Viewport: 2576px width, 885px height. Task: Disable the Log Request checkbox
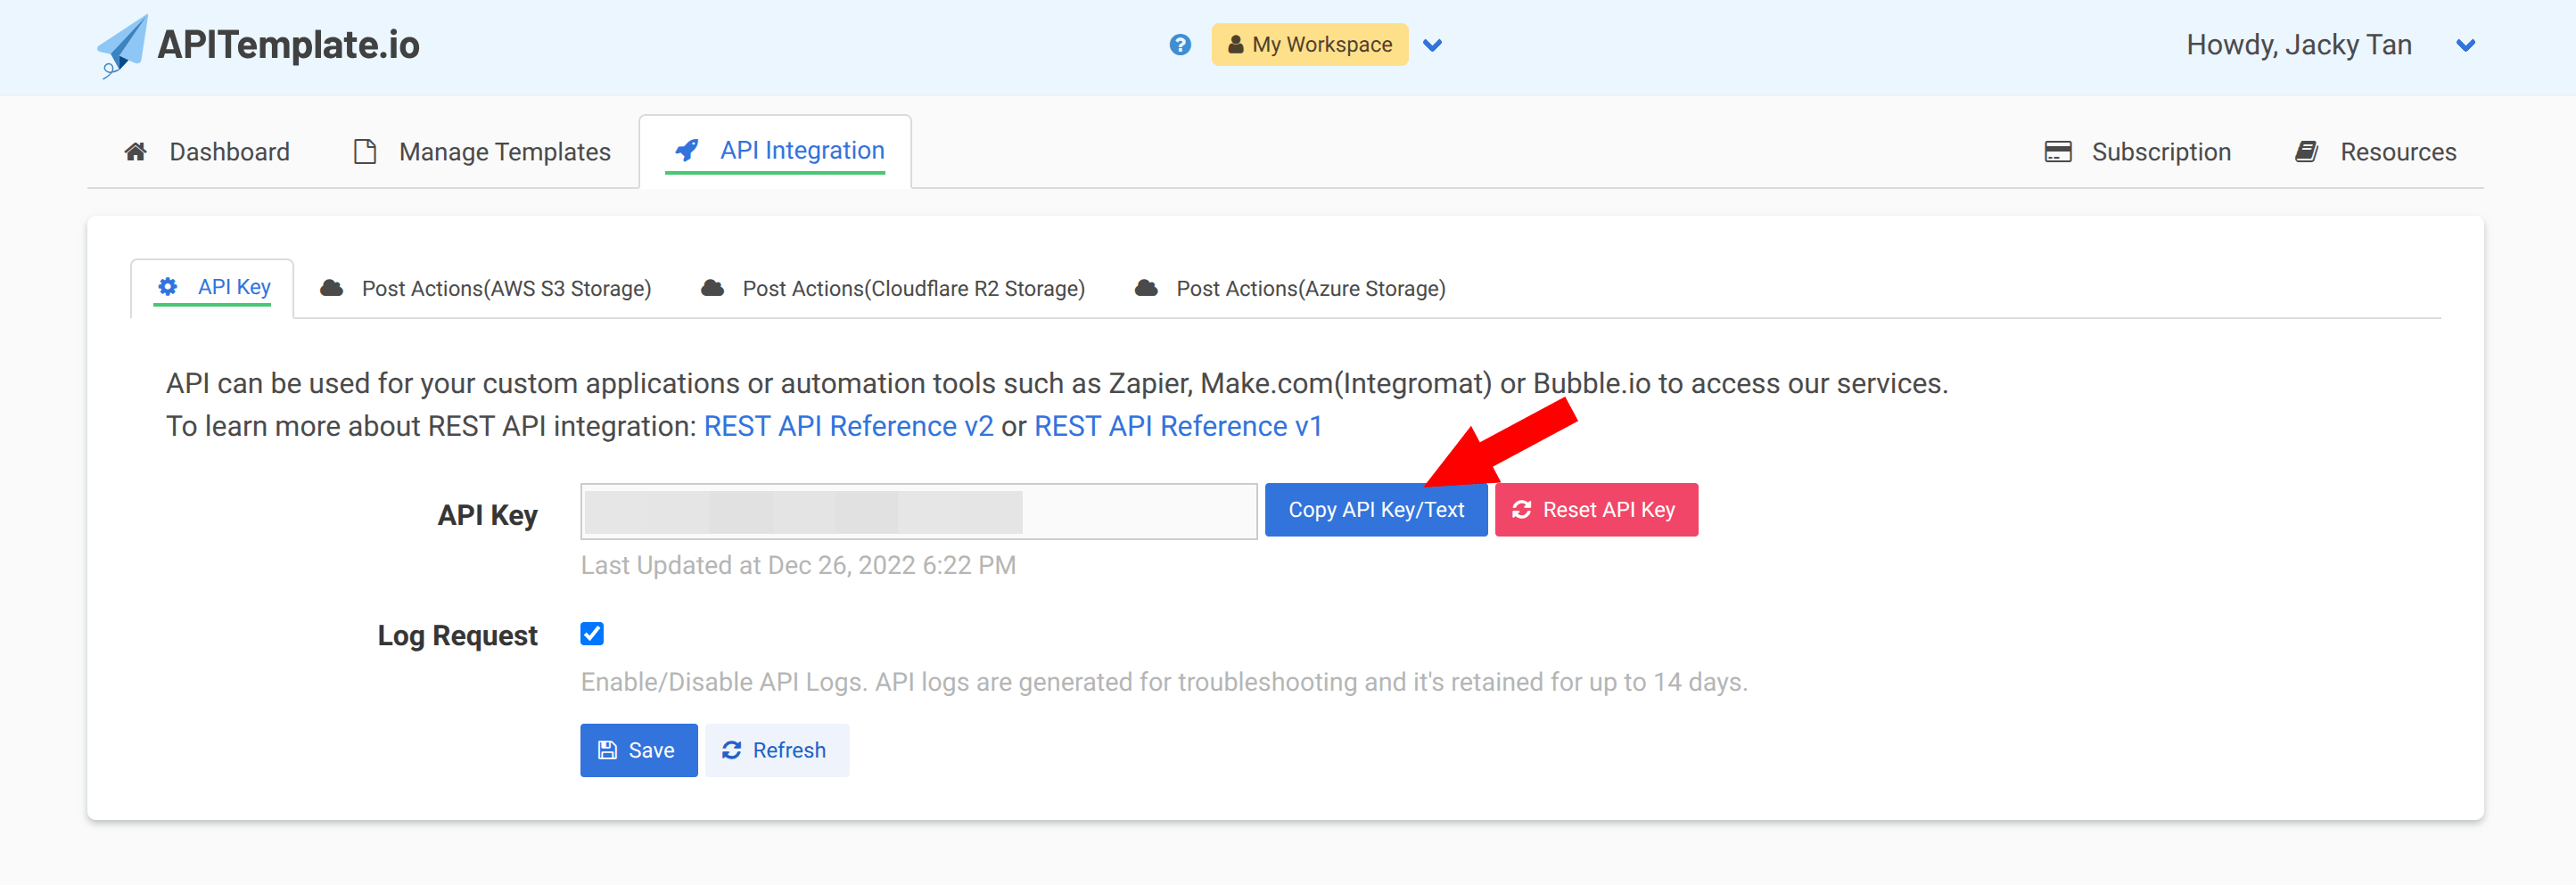(592, 633)
